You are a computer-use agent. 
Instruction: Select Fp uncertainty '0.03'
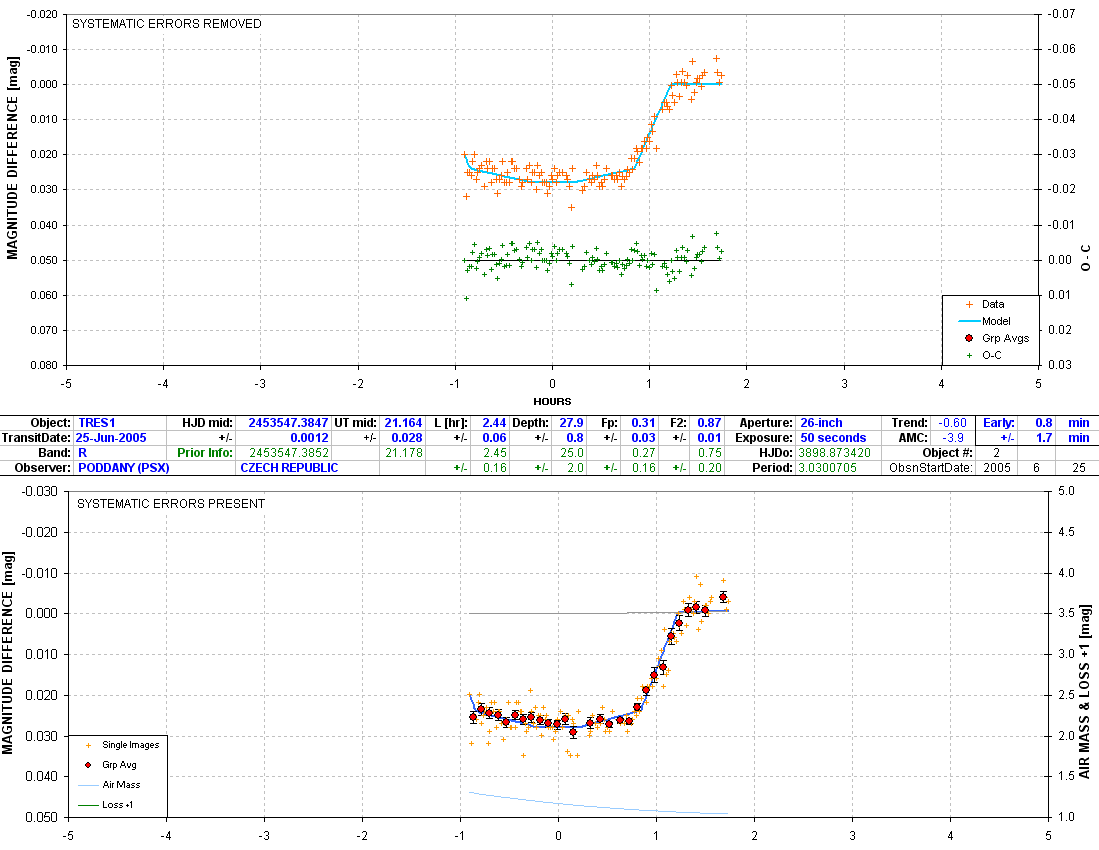(x=643, y=438)
